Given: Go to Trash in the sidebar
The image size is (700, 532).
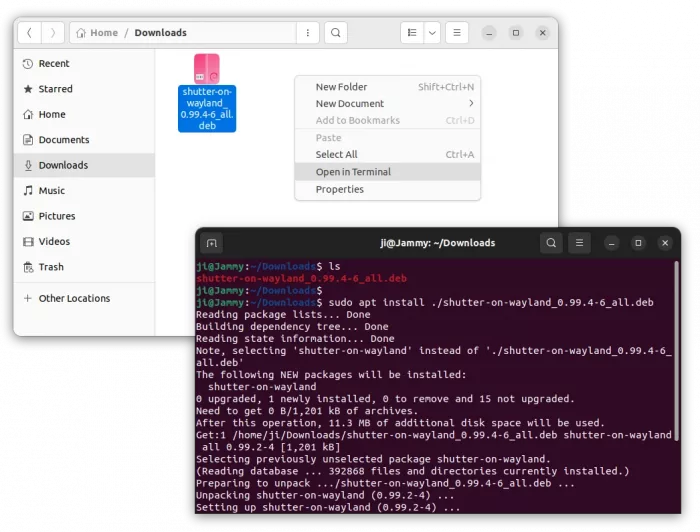Looking at the screenshot, I should (51, 267).
